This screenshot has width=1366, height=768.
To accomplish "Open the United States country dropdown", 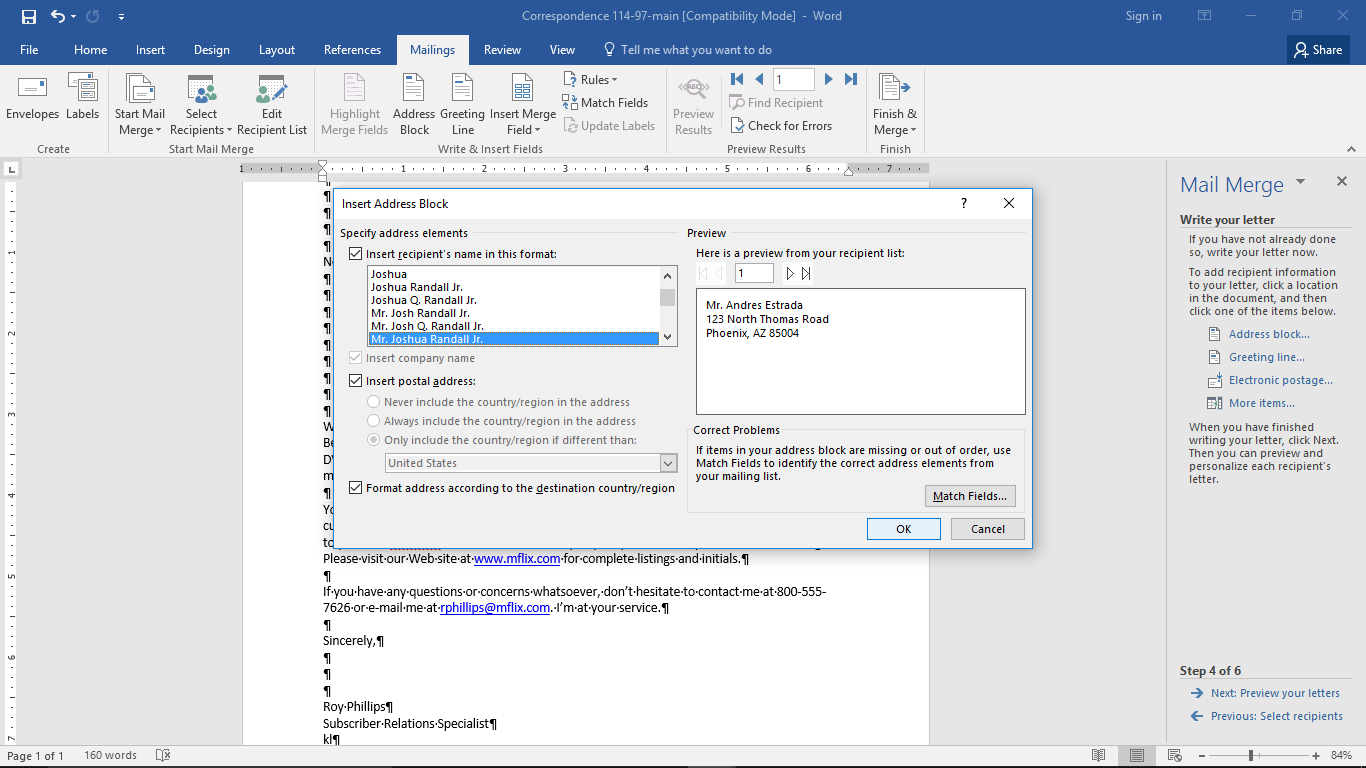I will point(669,463).
